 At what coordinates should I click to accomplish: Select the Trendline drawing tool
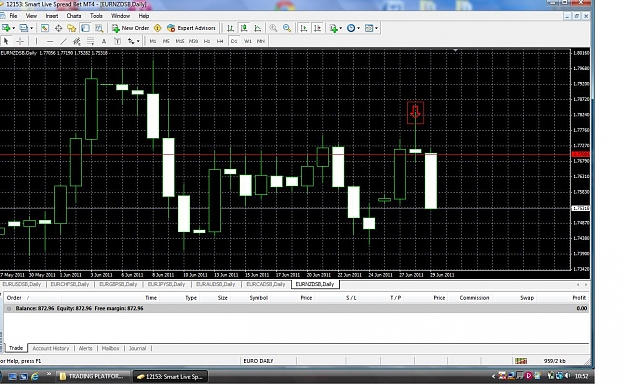click(x=63, y=41)
